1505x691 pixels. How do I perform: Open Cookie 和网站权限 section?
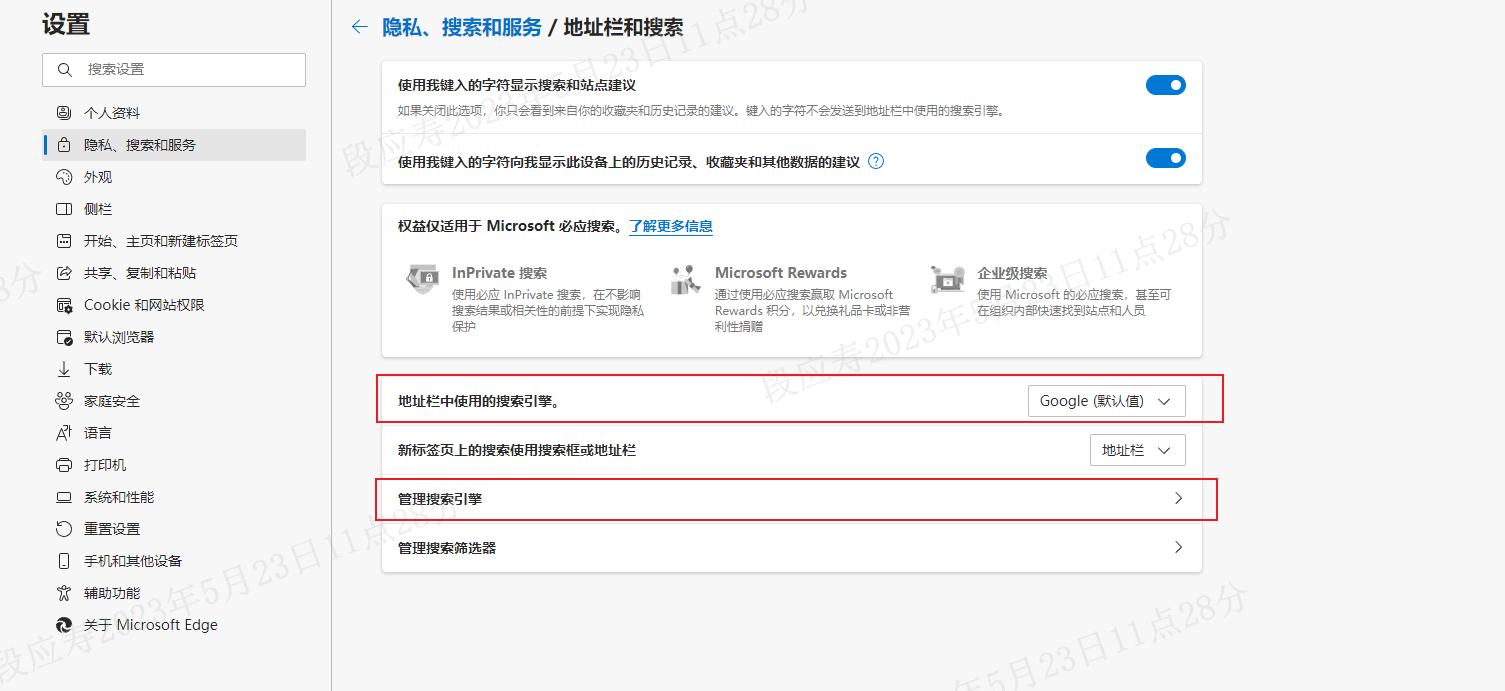click(175, 305)
